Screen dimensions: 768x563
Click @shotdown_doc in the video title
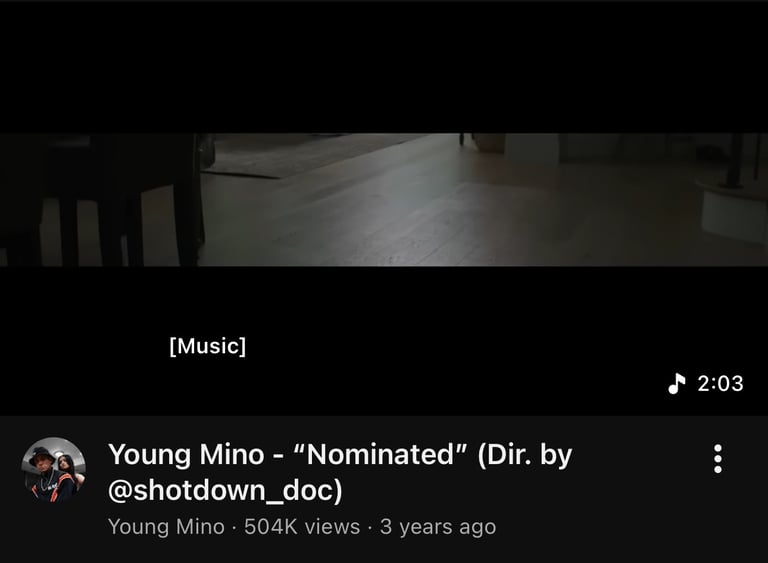tap(225, 490)
